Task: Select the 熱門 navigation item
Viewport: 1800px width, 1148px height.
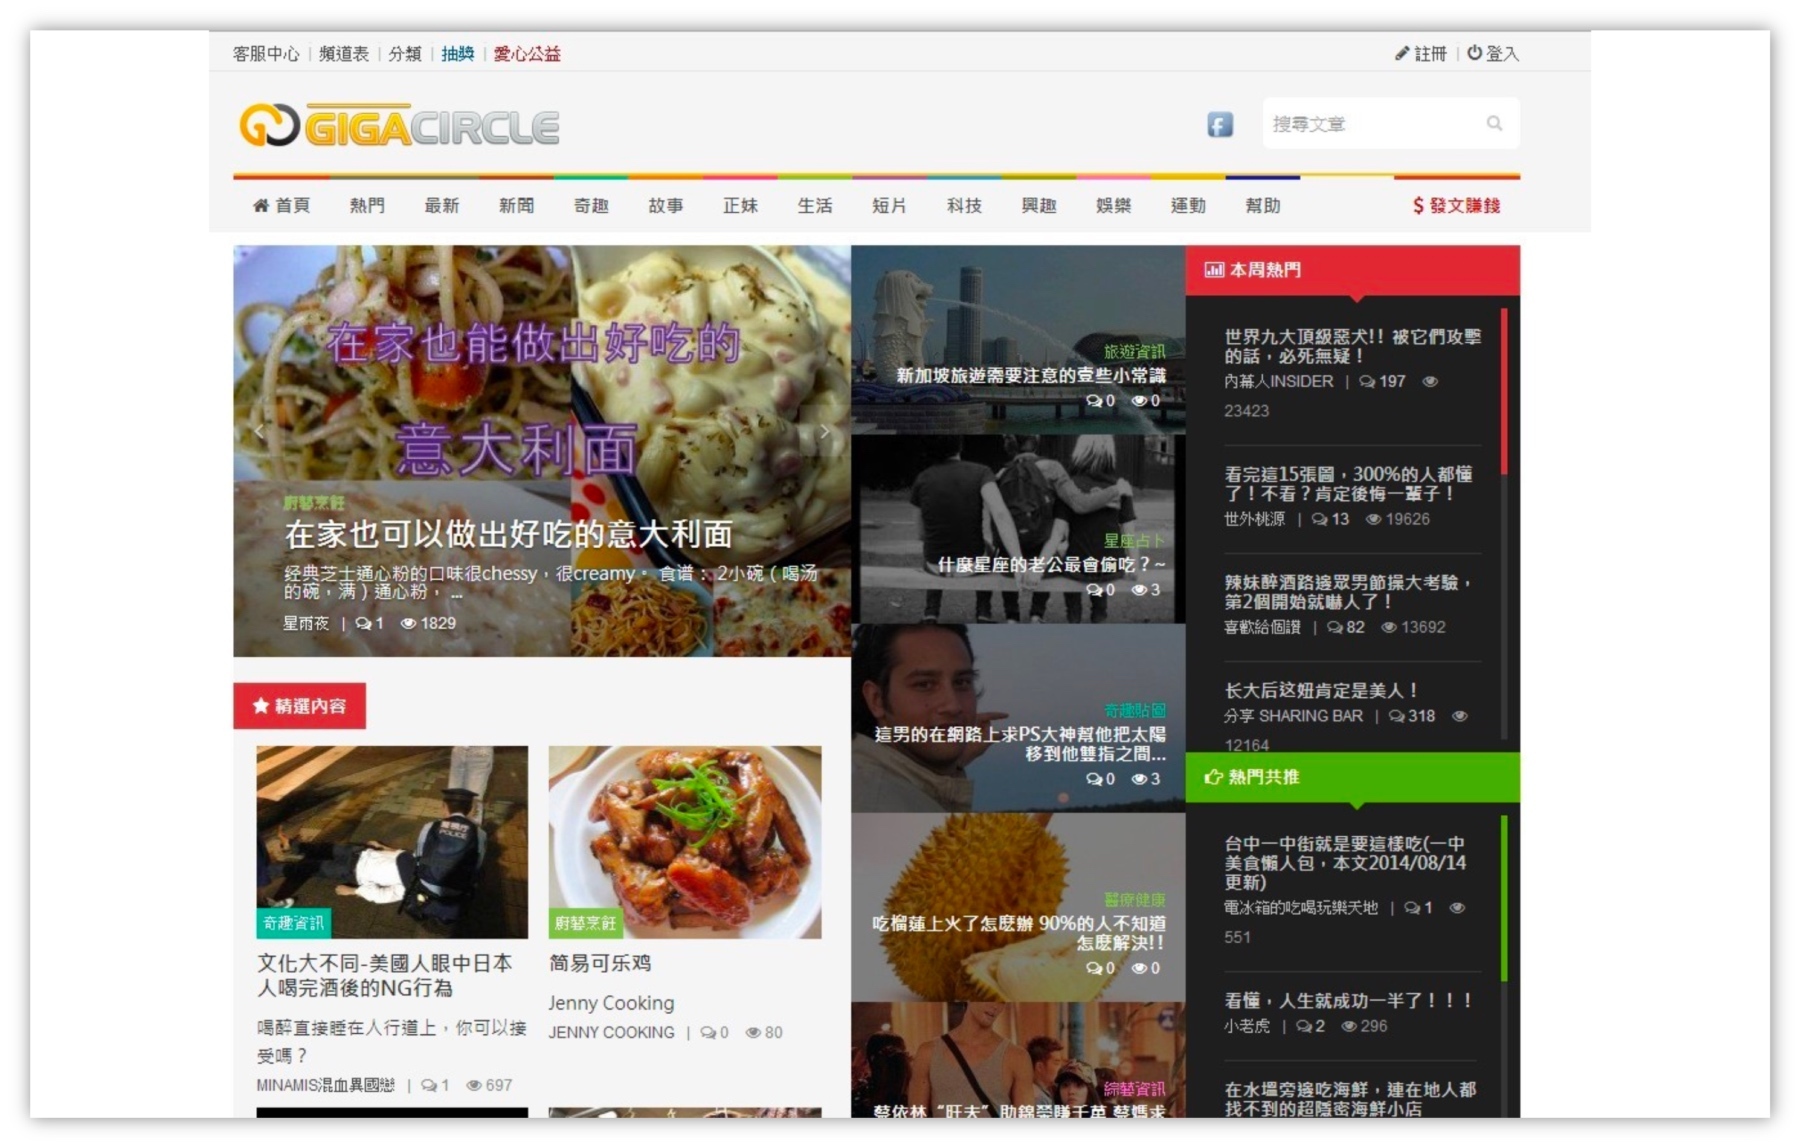Action: (x=367, y=206)
